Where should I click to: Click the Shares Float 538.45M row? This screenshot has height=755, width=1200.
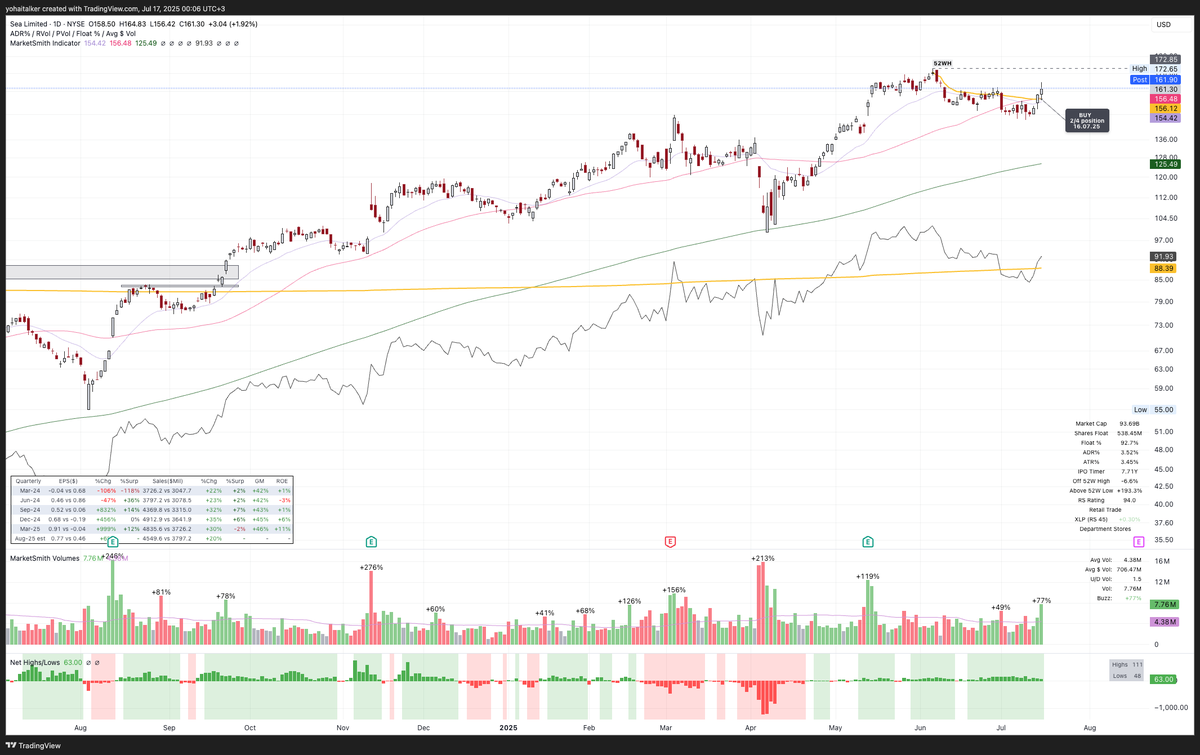pos(1109,433)
